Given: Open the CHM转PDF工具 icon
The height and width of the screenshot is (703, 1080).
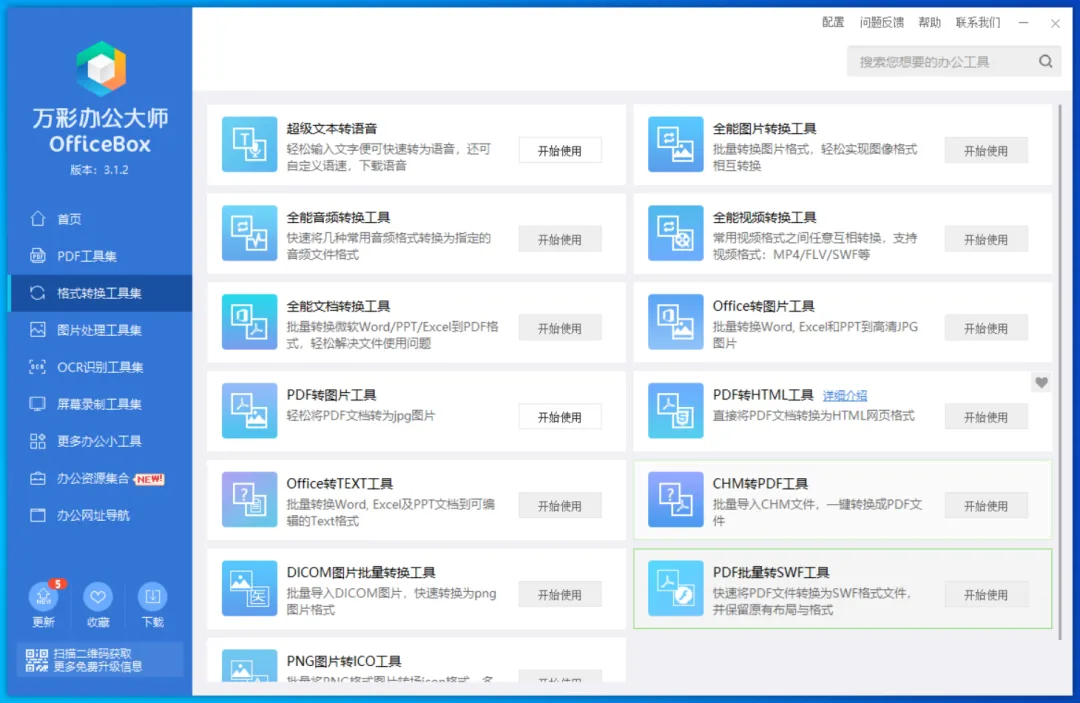Looking at the screenshot, I should pos(675,499).
